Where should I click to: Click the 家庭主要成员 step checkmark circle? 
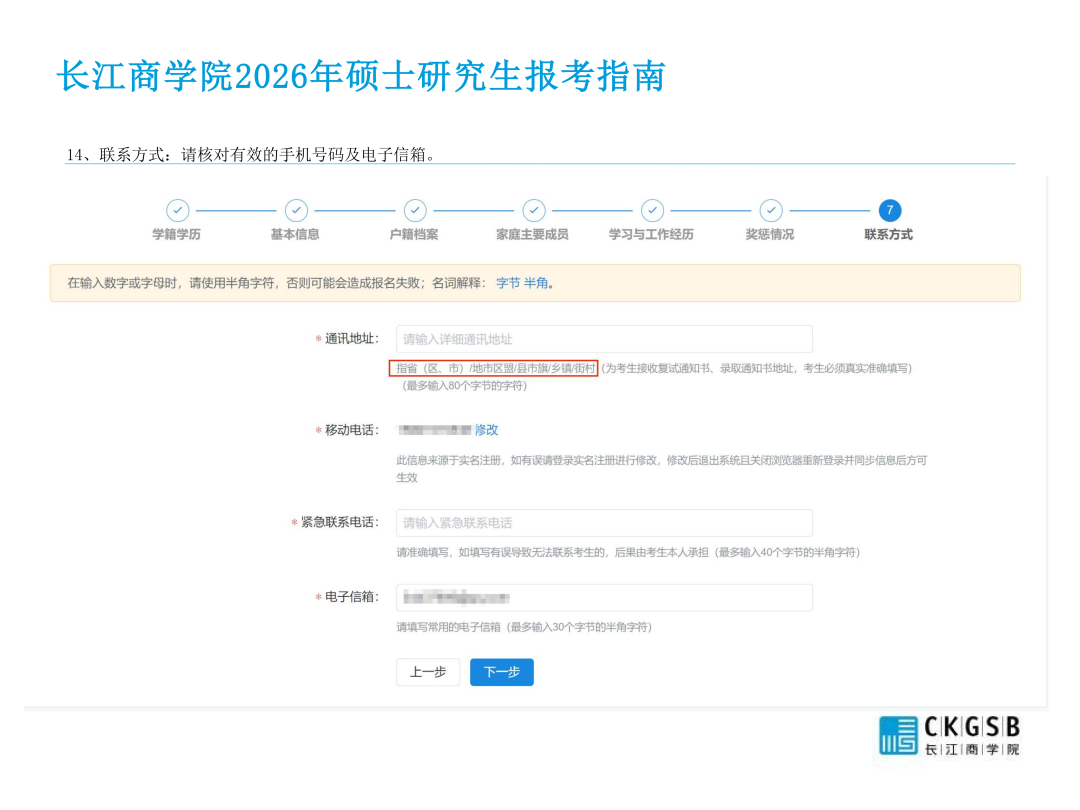pyautogui.click(x=534, y=210)
